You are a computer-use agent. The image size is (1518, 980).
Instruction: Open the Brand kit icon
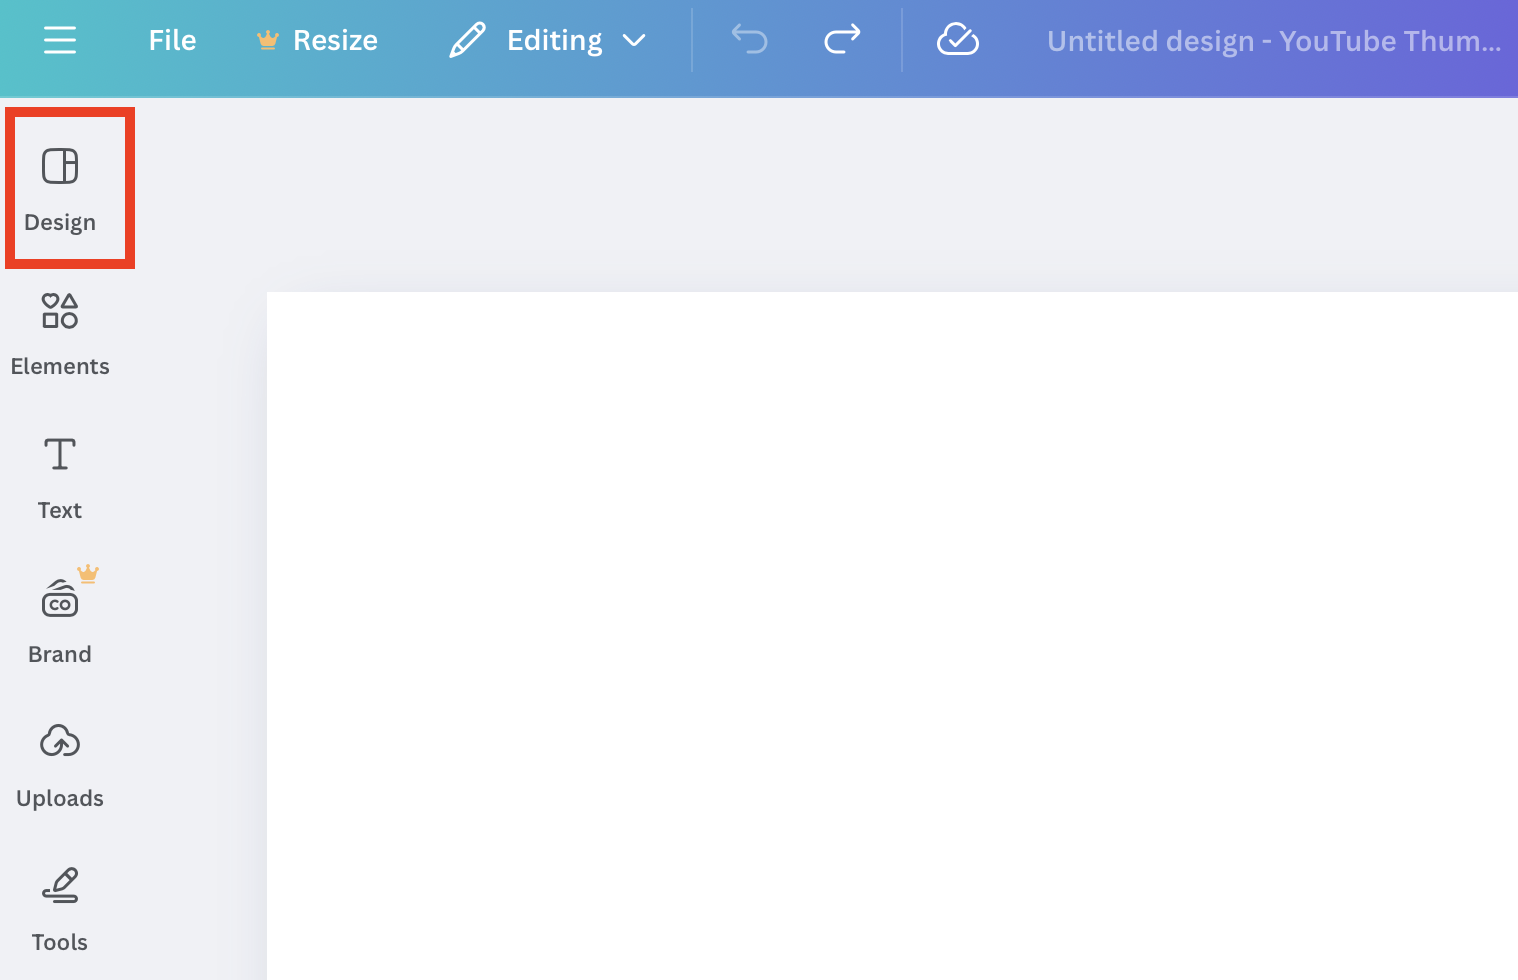click(60, 600)
